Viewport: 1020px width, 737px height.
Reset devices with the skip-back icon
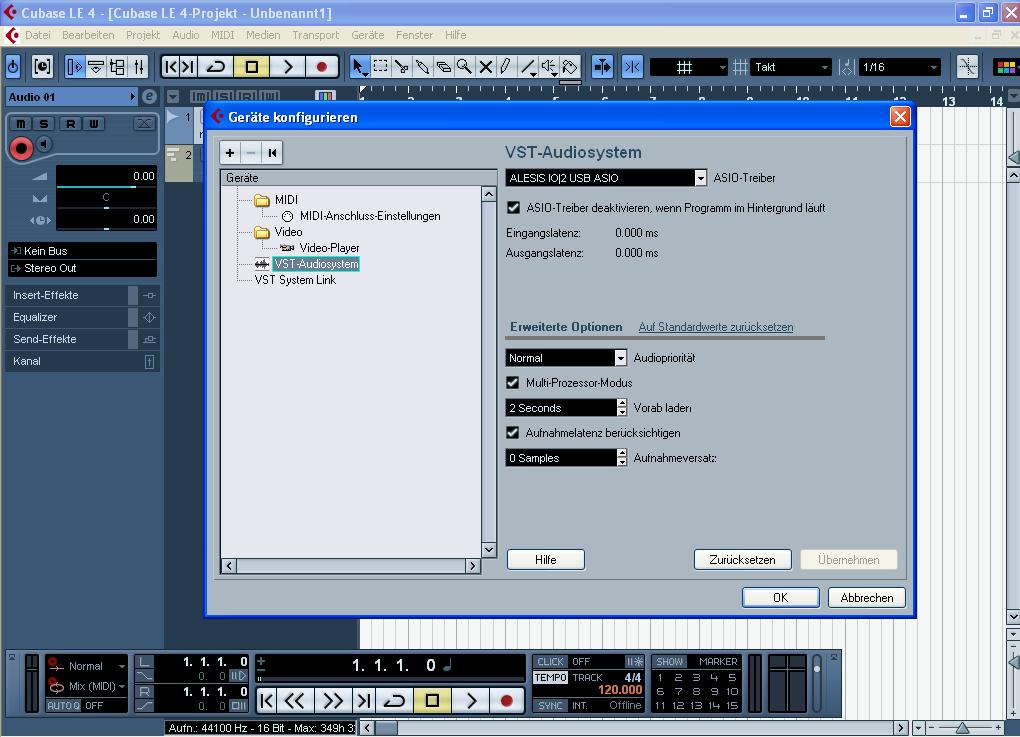pyautogui.click(x=272, y=153)
